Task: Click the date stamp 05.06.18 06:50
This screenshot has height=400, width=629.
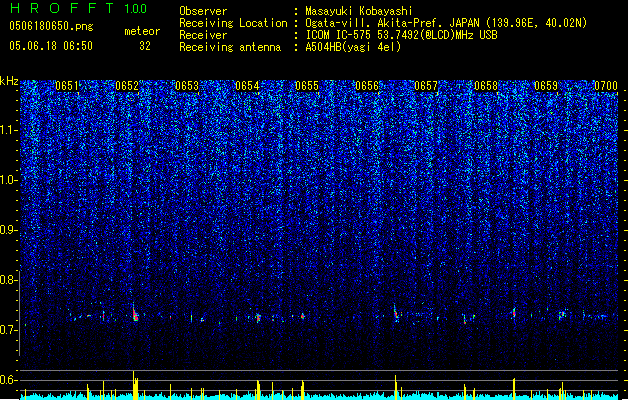Action: pos(51,46)
